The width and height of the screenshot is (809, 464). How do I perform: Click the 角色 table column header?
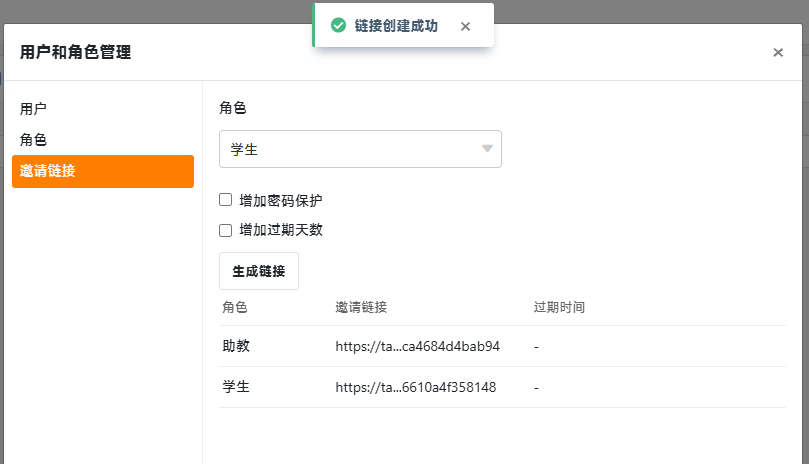click(x=235, y=308)
